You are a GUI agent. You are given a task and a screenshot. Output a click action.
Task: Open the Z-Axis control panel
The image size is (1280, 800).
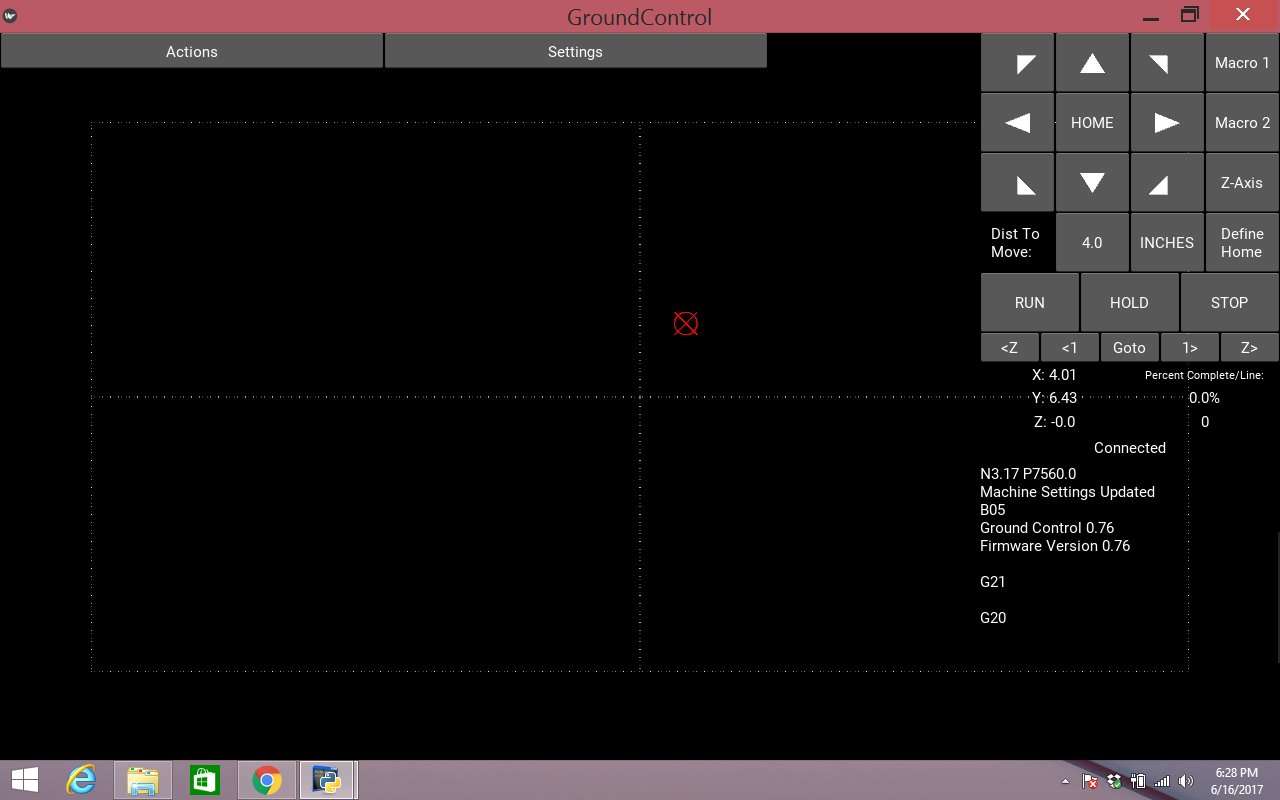pyautogui.click(x=1241, y=182)
